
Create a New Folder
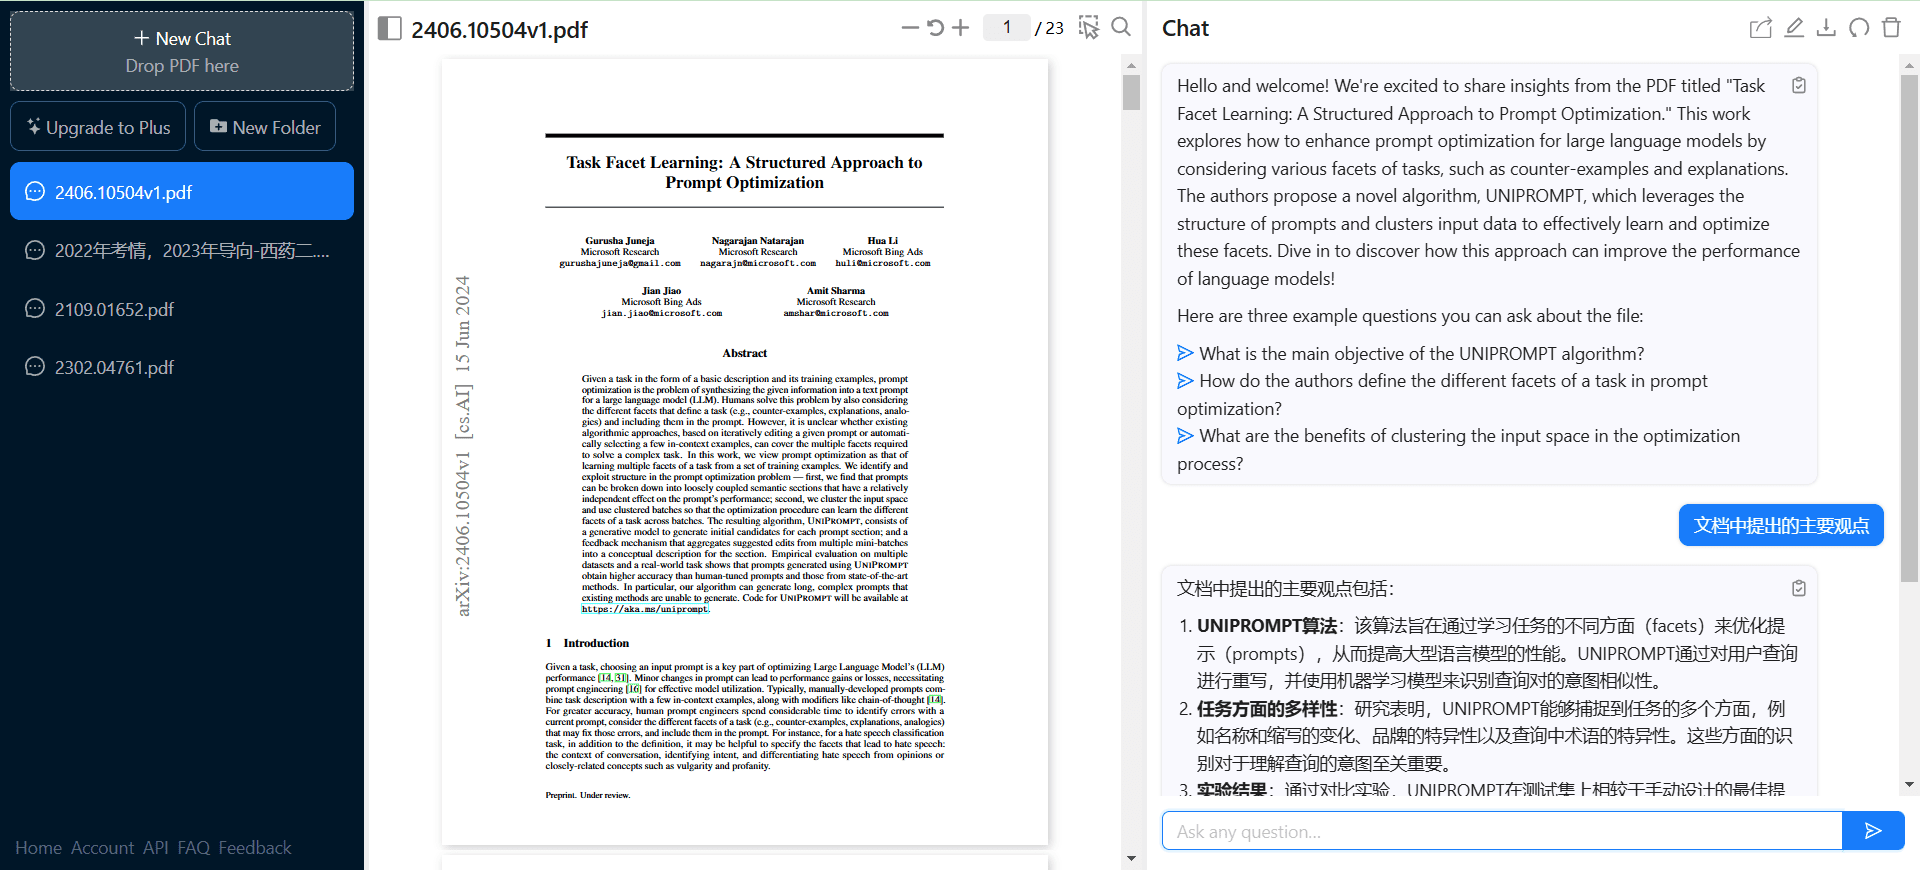[265, 127]
